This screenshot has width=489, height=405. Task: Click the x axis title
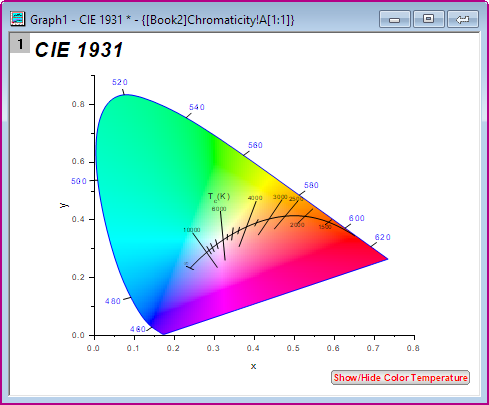tap(253, 366)
